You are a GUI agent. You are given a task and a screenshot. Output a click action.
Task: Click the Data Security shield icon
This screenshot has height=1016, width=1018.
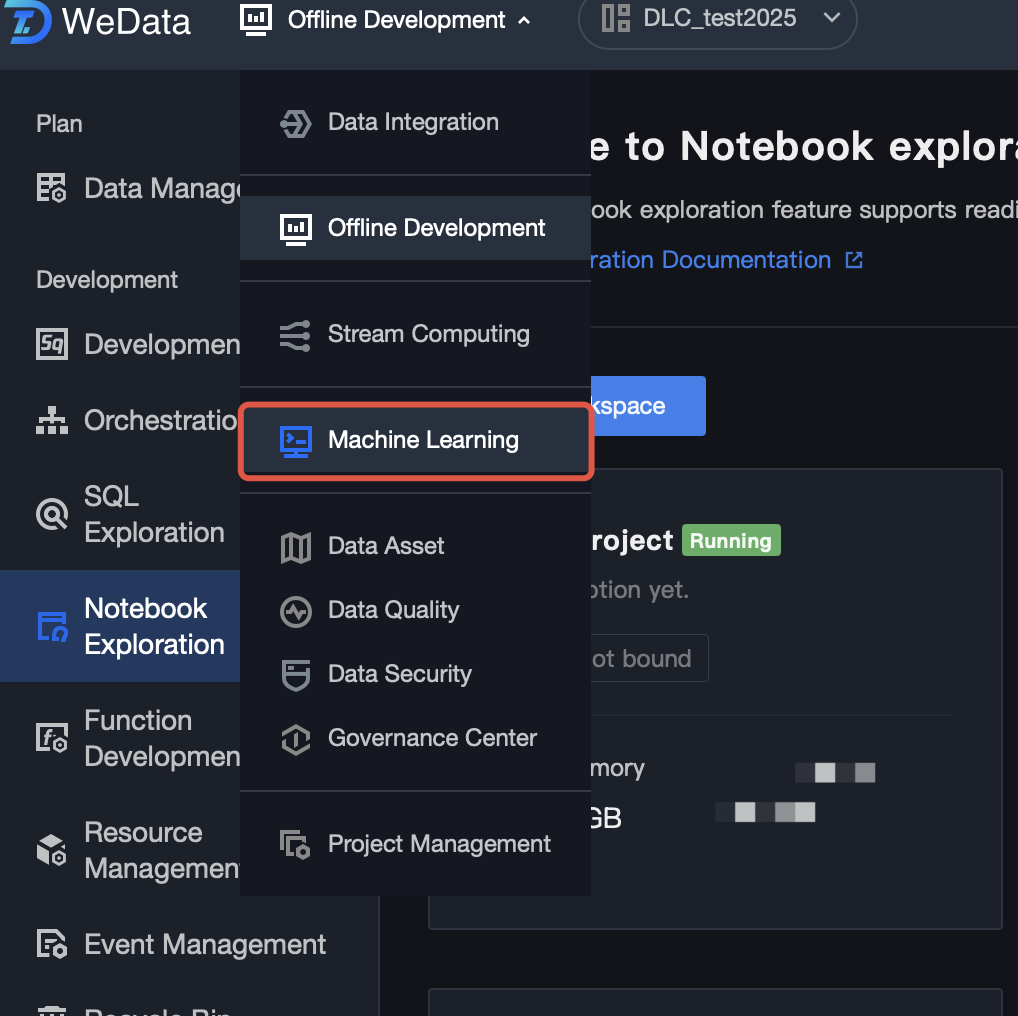(296, 675)
